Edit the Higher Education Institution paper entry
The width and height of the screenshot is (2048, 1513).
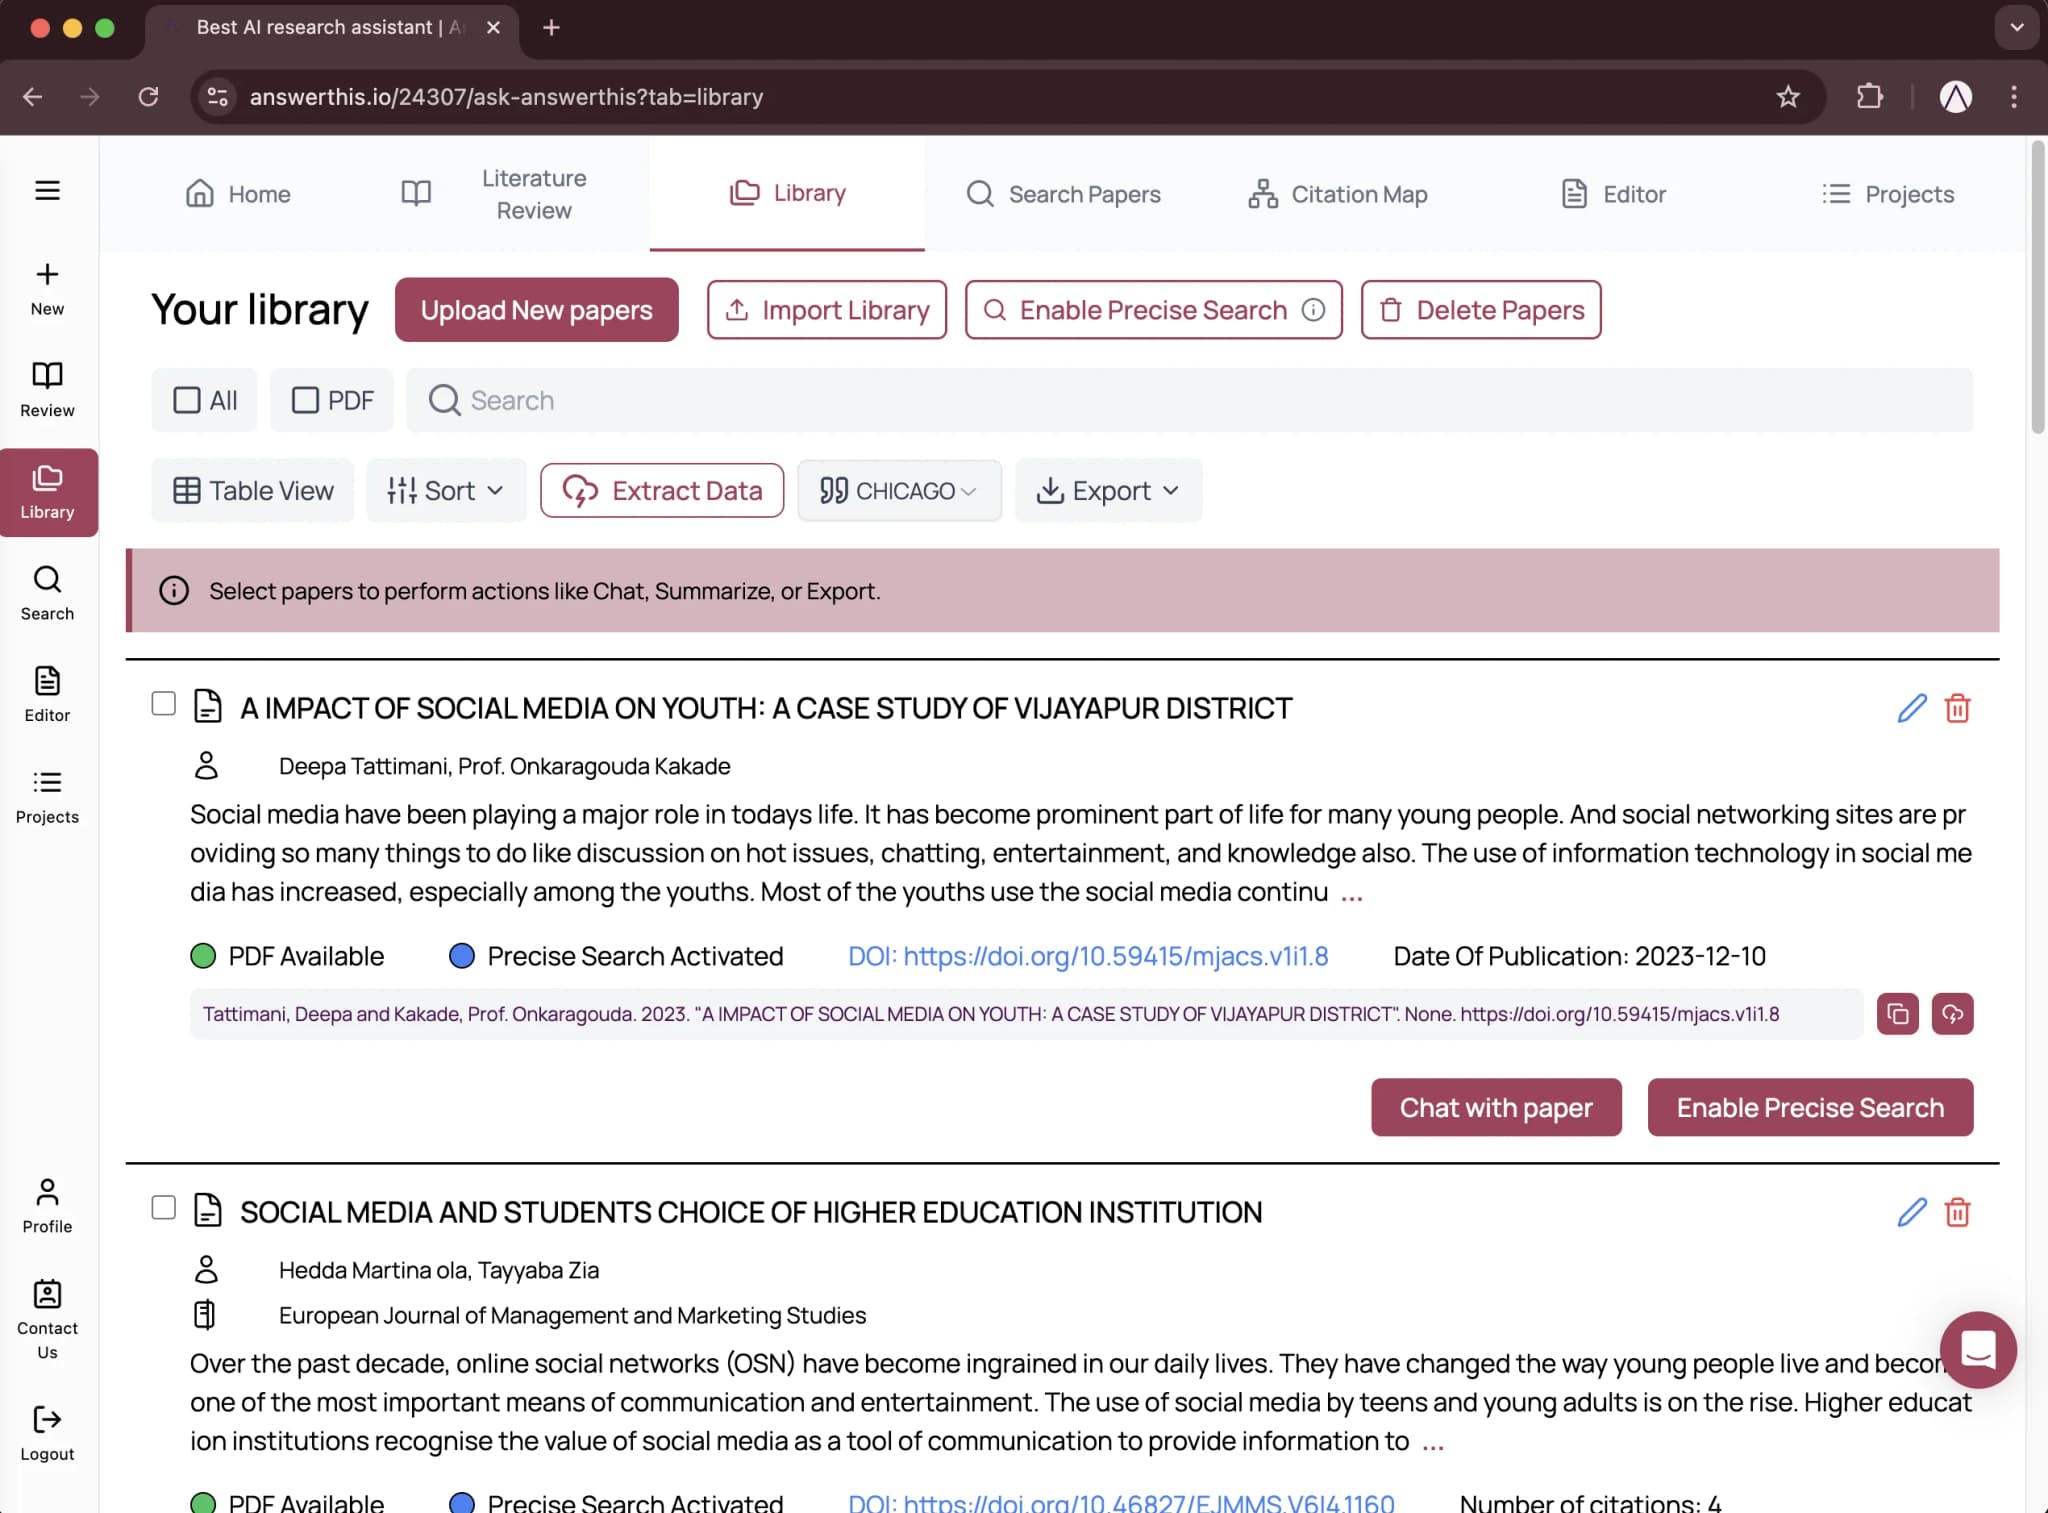[x=1912, y=1212]
